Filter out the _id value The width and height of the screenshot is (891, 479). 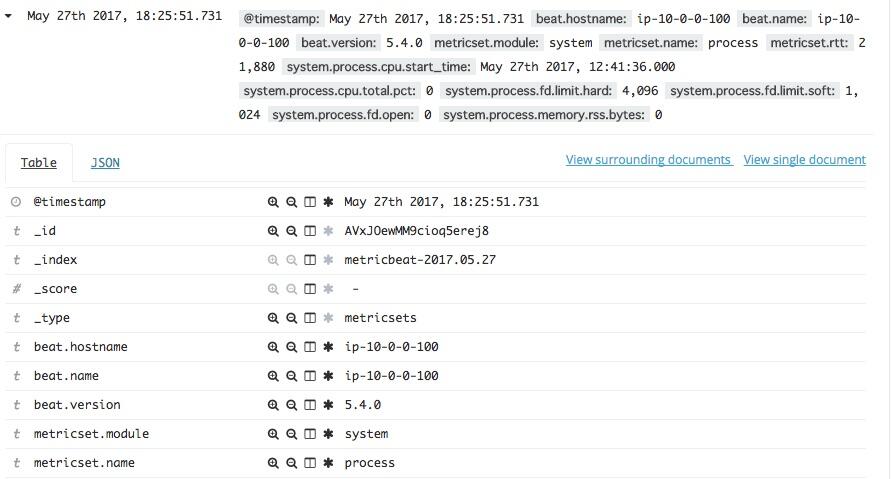tap(291, 231)
